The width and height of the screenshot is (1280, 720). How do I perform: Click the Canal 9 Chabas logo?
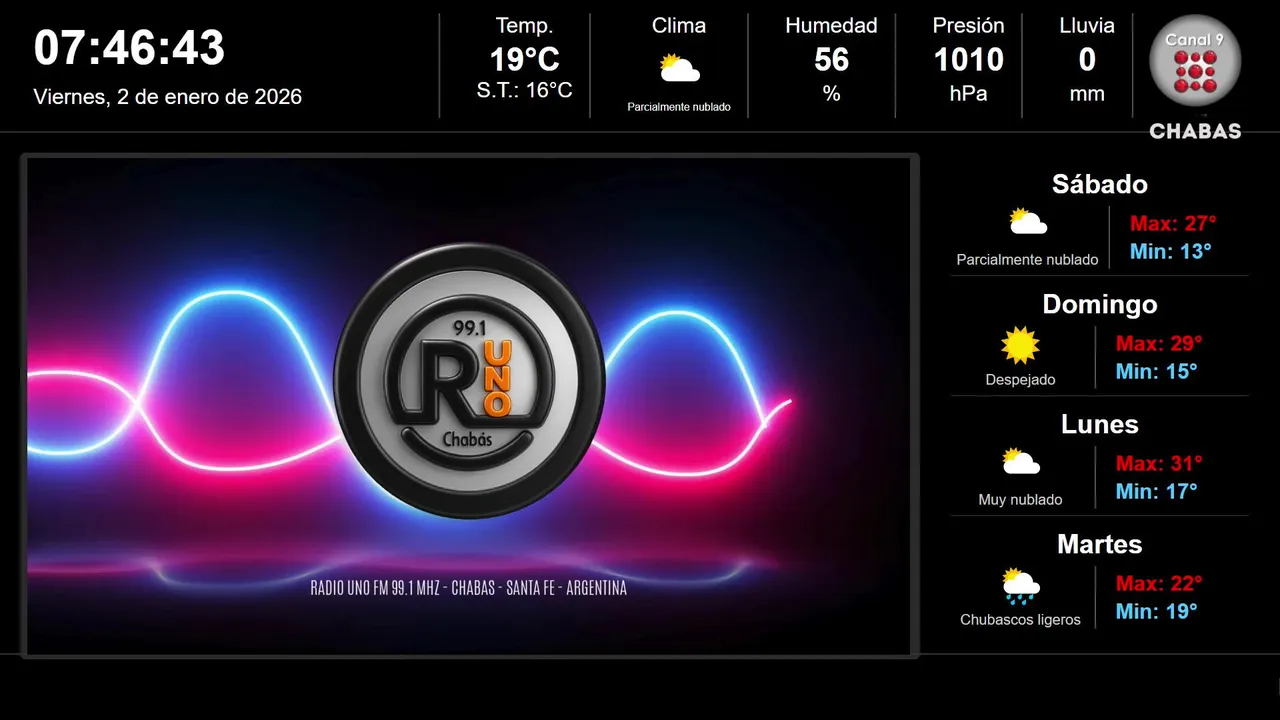[1195, 77]
